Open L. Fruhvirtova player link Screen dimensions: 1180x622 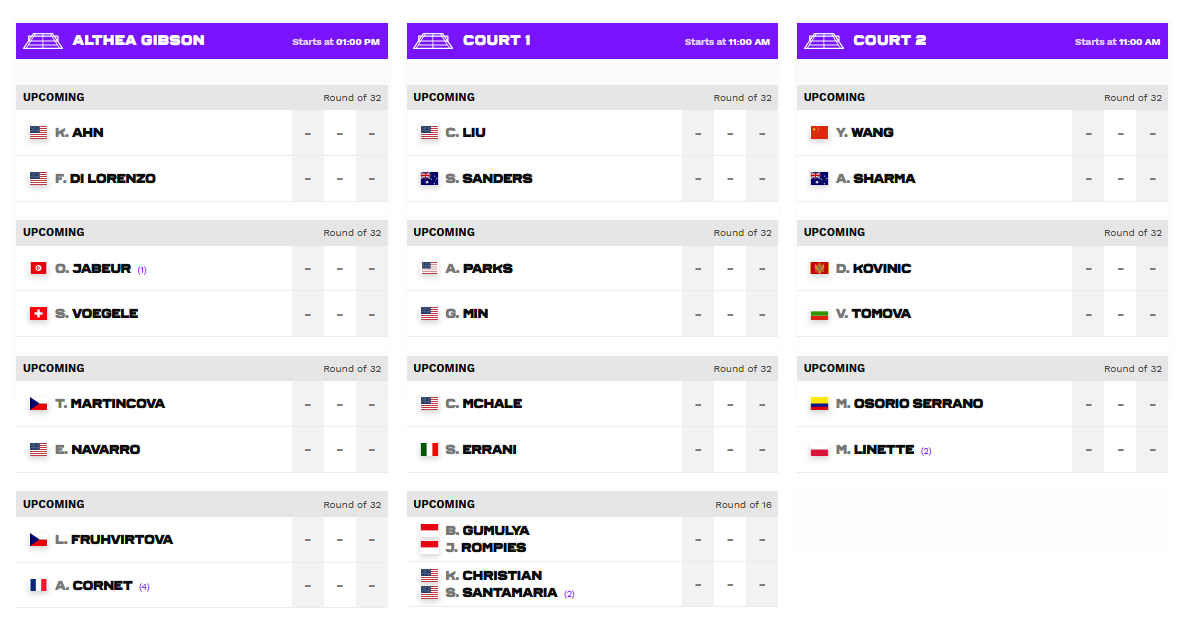(x=114, y=539)
